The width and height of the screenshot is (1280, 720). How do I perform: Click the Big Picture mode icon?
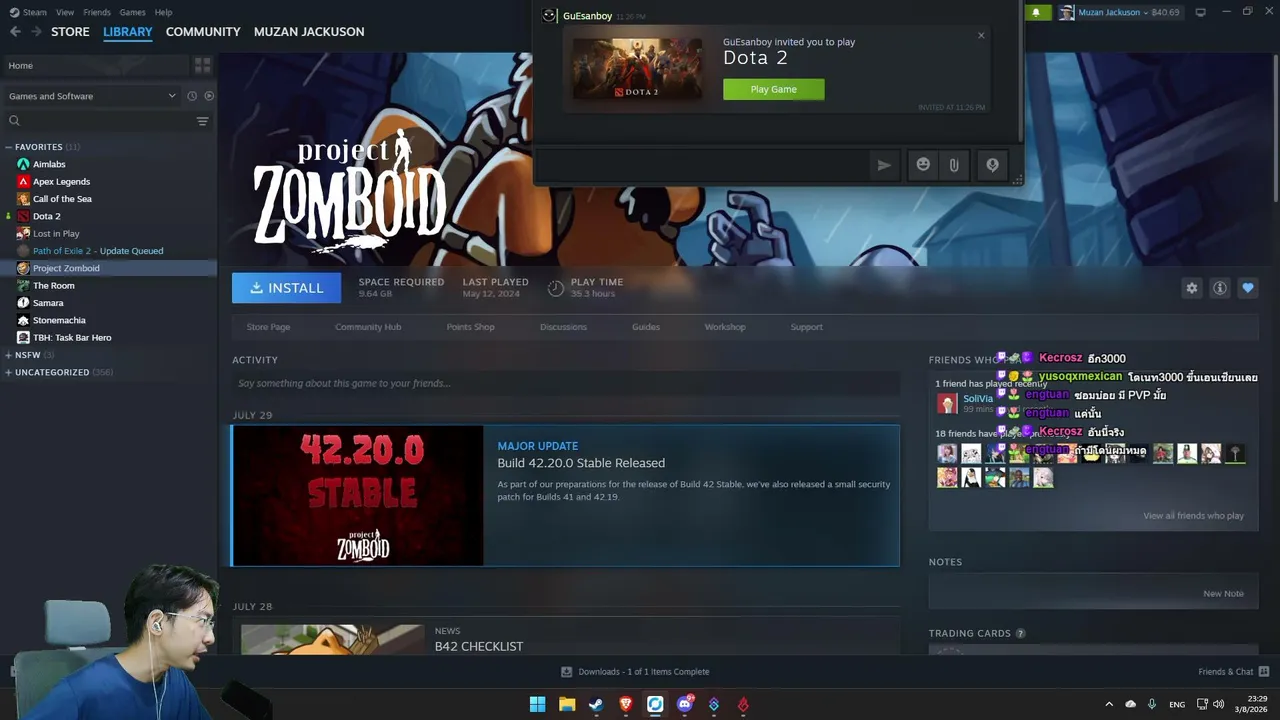point(1200,12)
